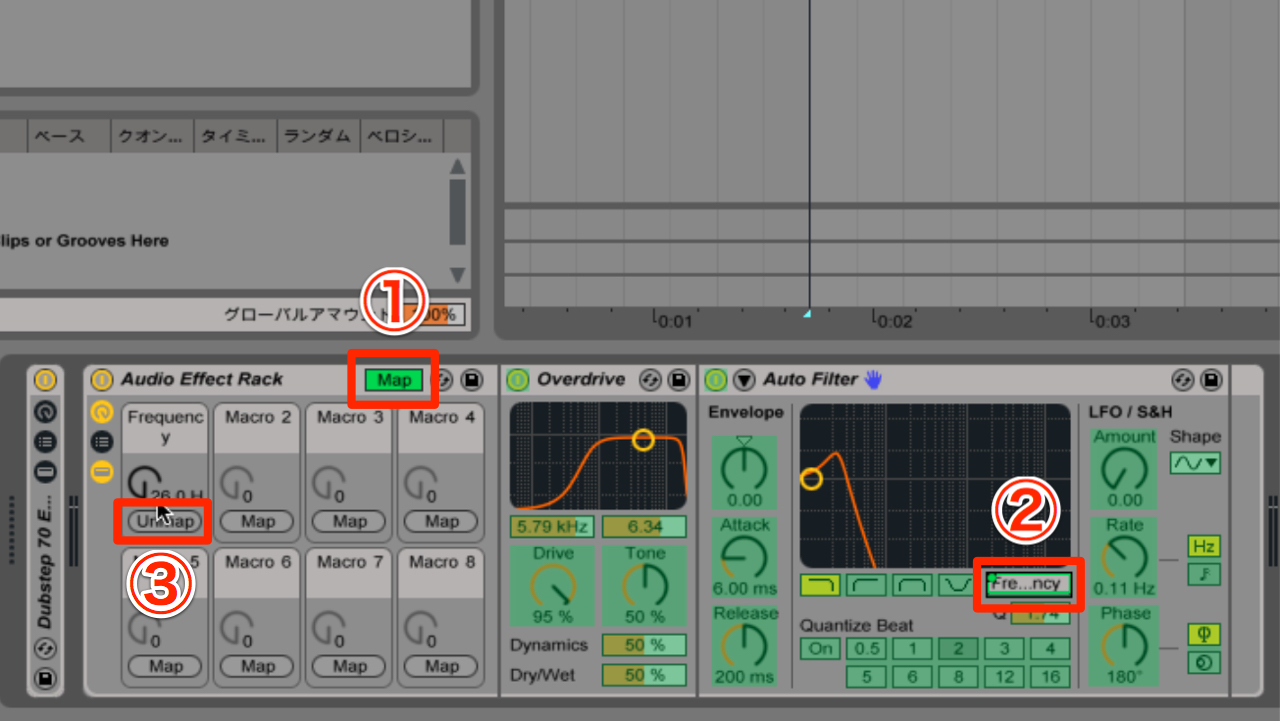This screenshot has height=721, width=1280.
Task: Turn off the Auto Filter device activator
Action: pyautogui.click(x=715, y=380)
